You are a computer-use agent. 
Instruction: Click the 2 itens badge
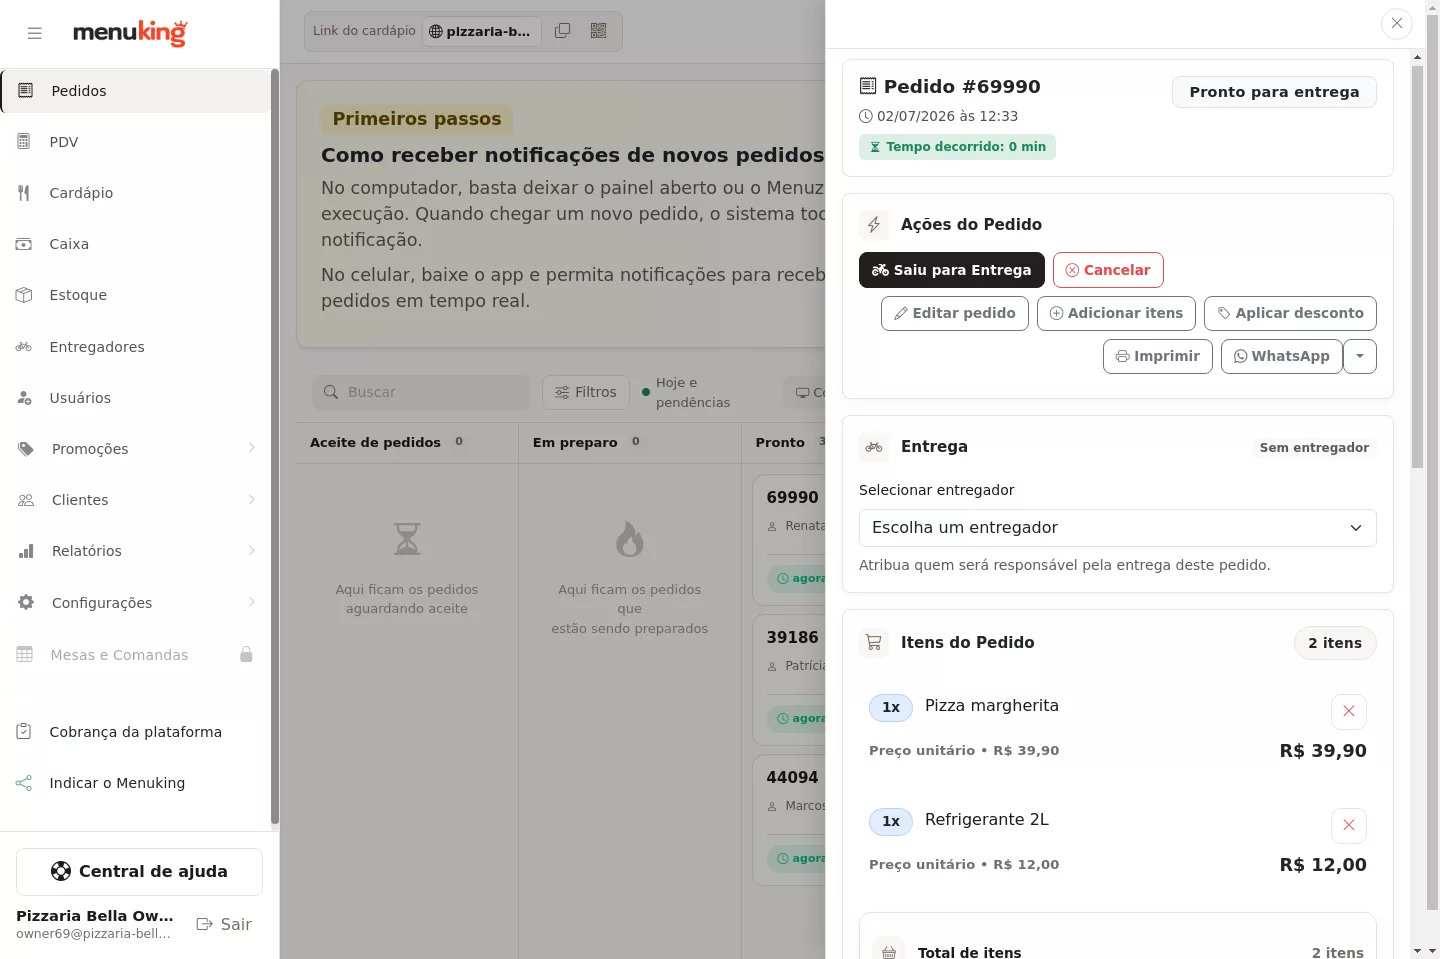(1335, 643)
